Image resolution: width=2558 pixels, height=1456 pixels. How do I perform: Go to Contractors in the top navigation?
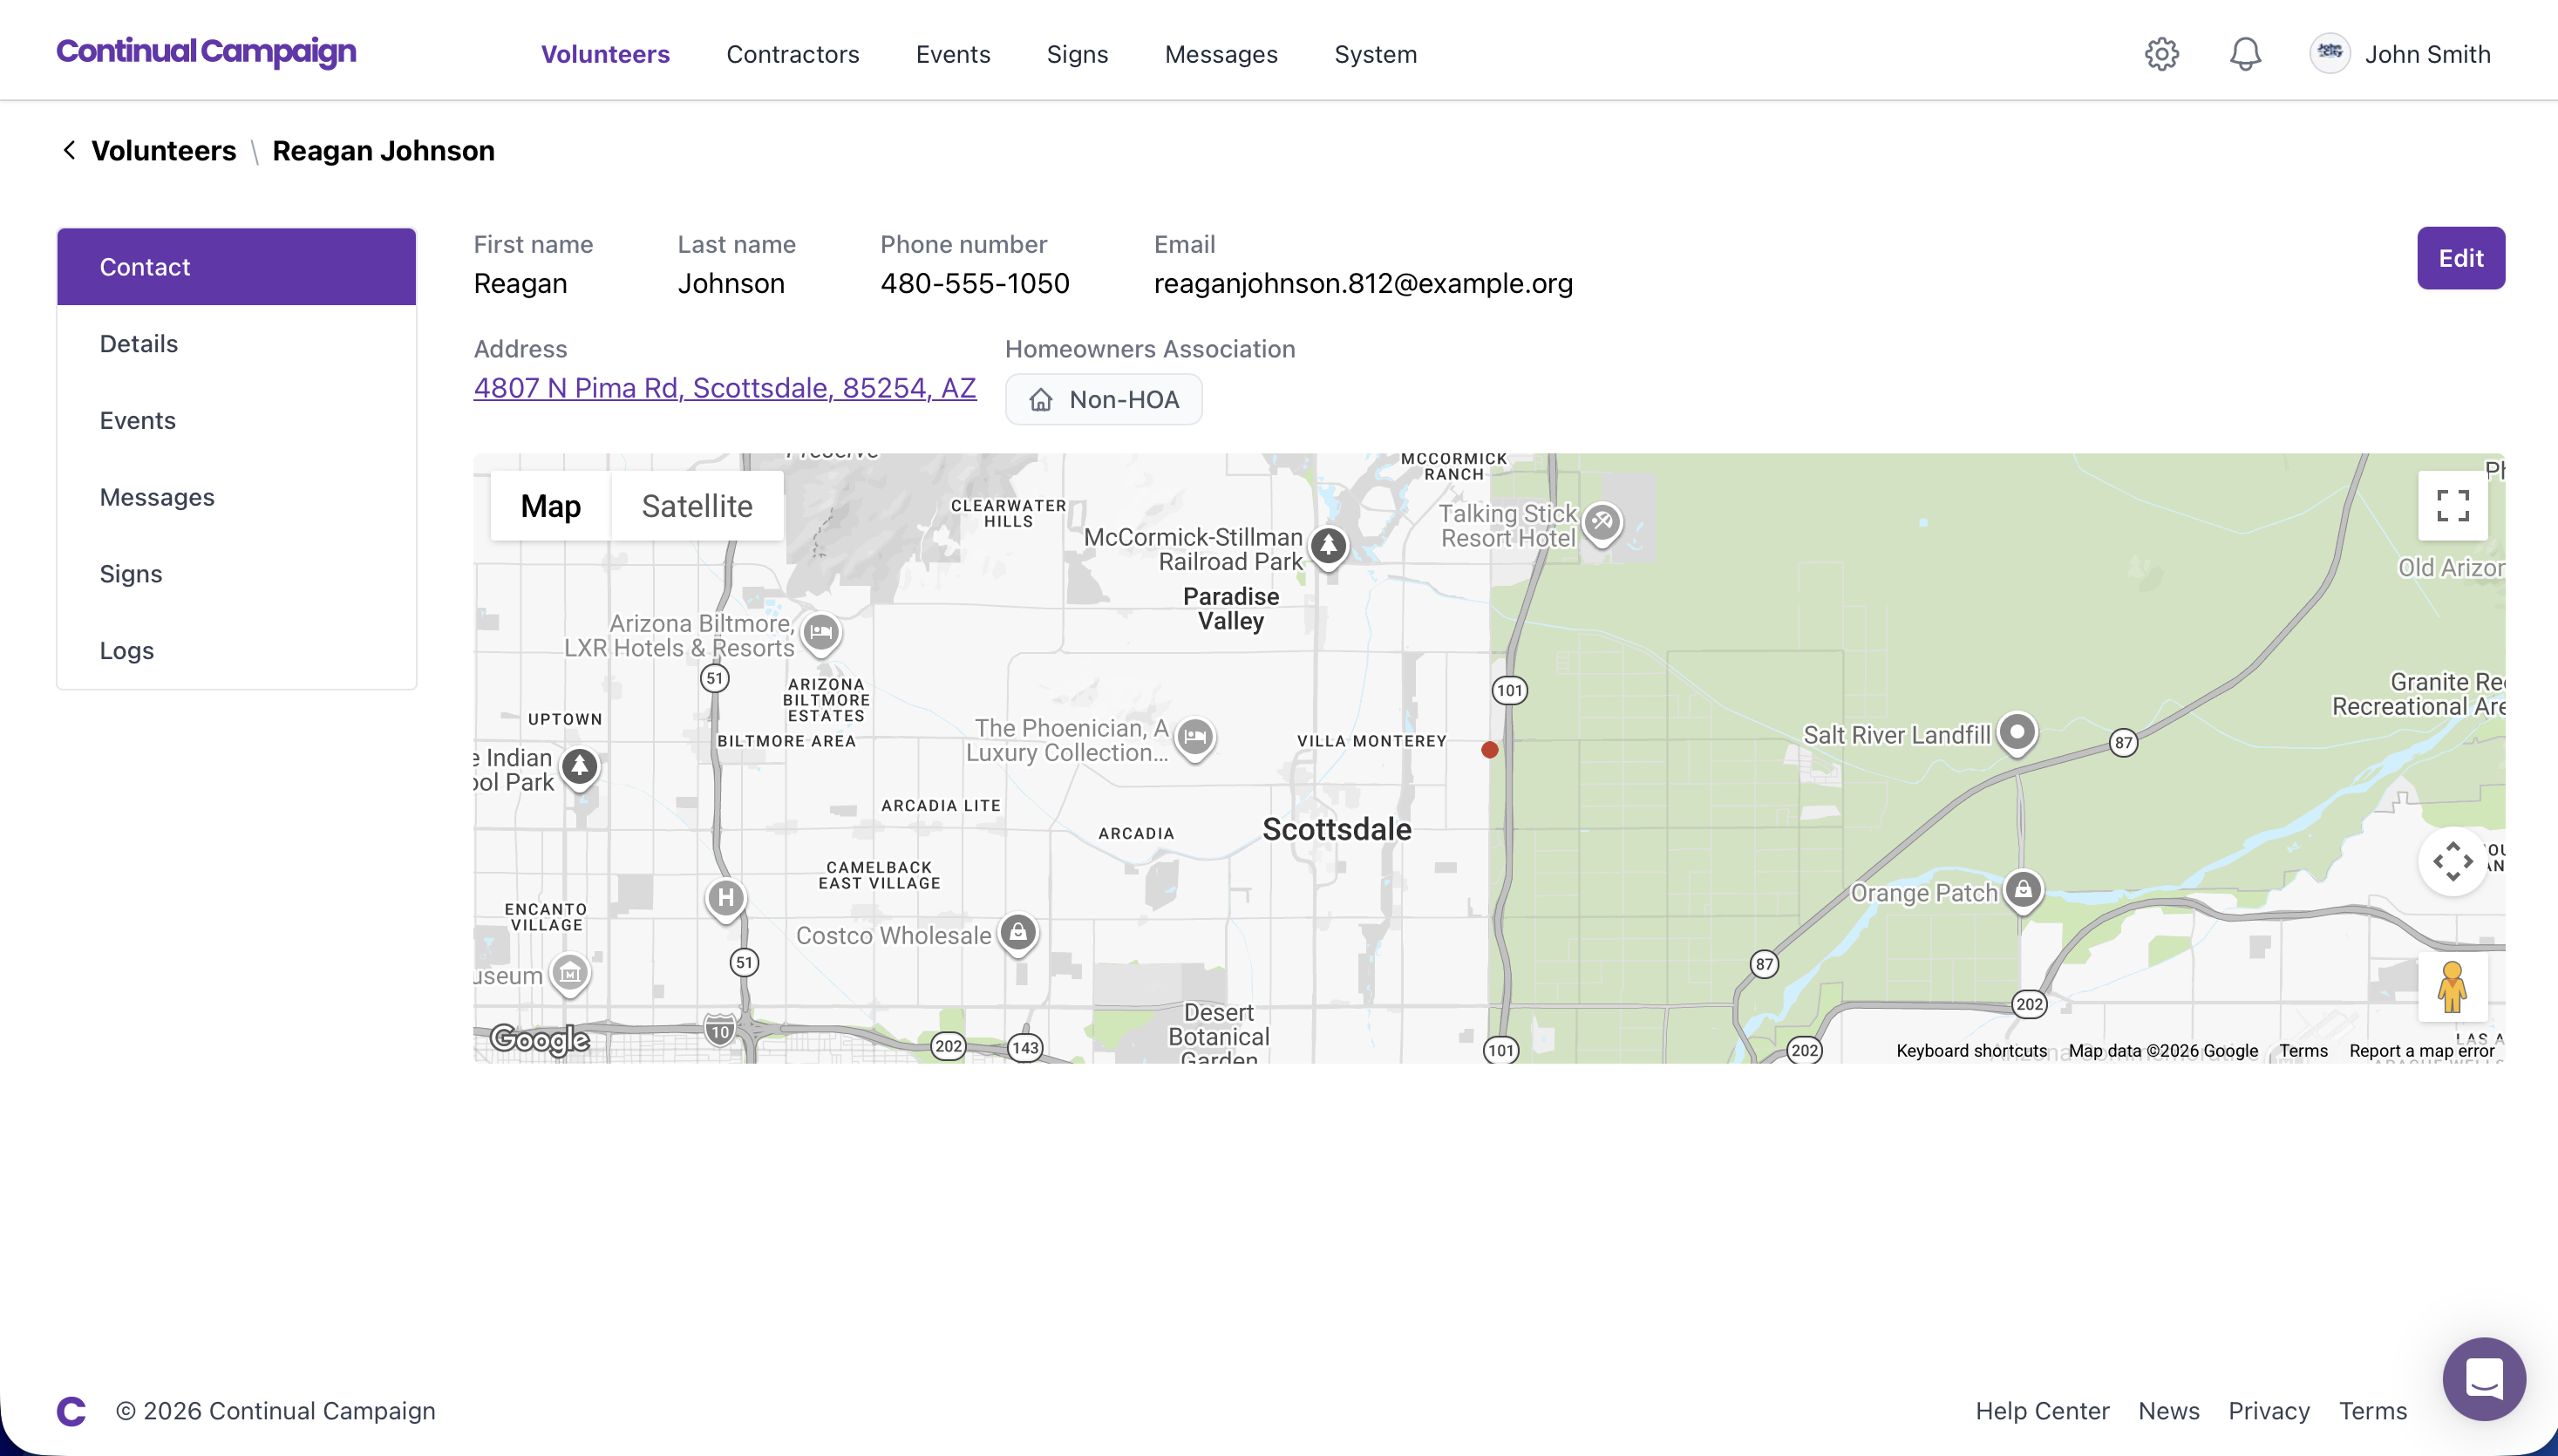coord(792,54)
